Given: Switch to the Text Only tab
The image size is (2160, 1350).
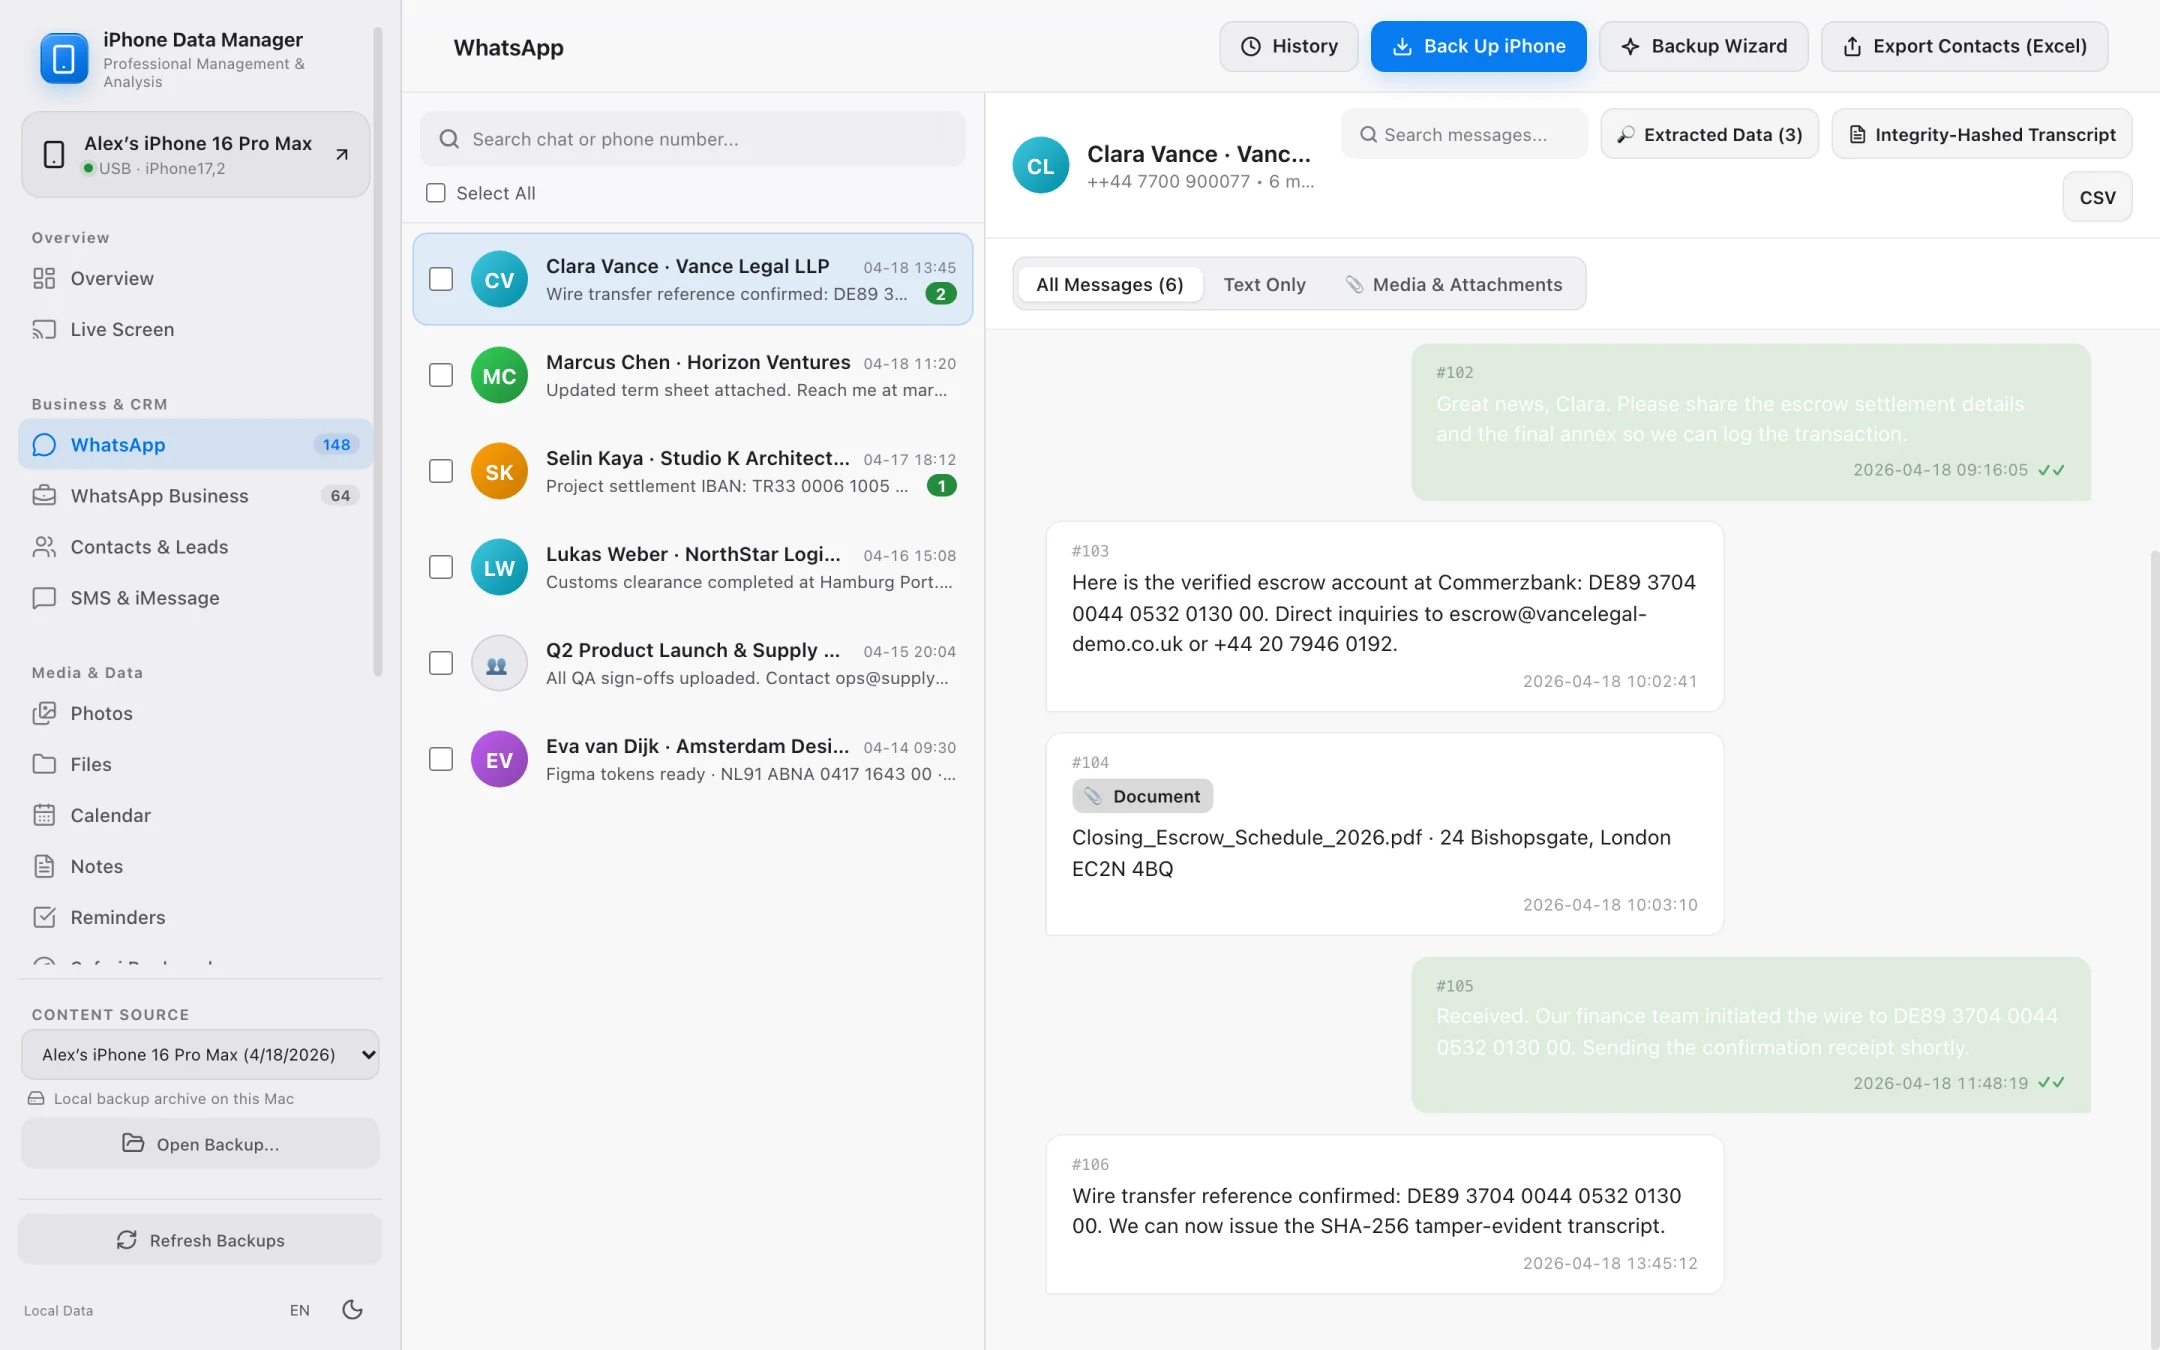Looking at the screenshot, I should tap(1264, 284).
